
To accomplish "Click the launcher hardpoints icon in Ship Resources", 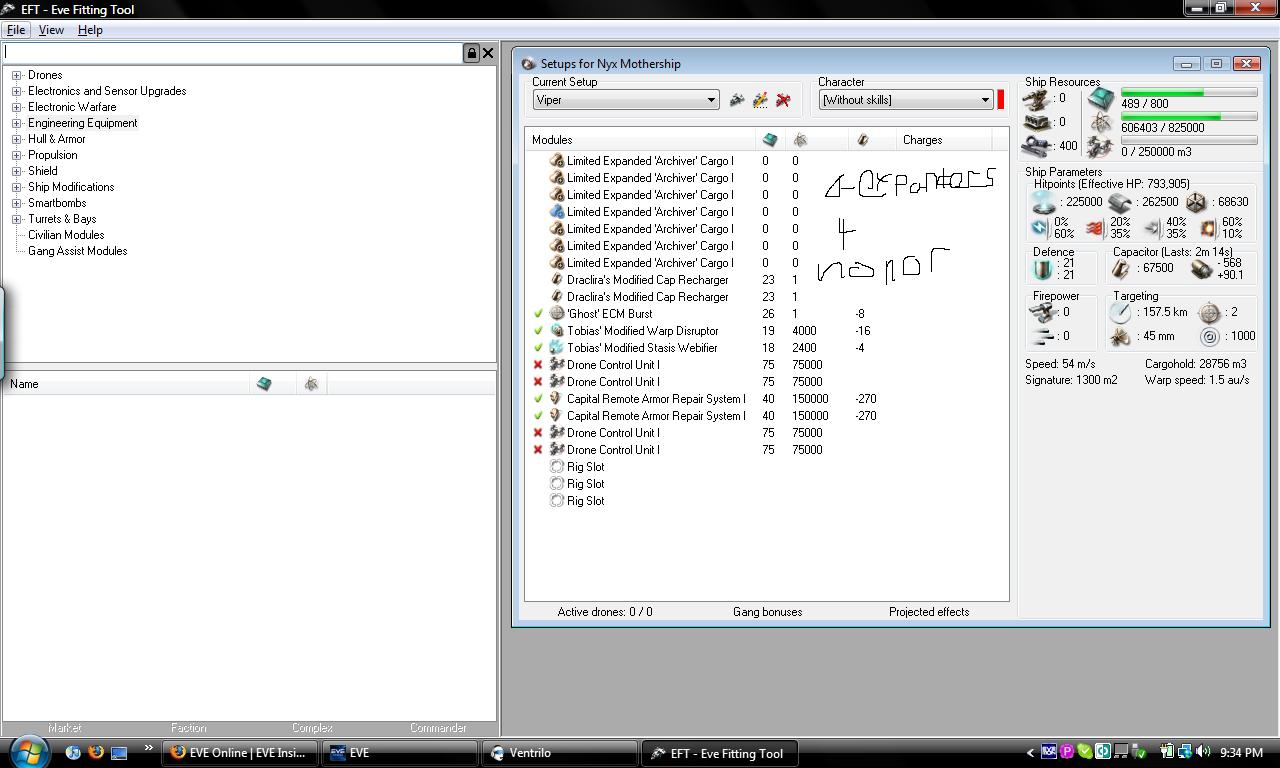I will point(1036,122).
